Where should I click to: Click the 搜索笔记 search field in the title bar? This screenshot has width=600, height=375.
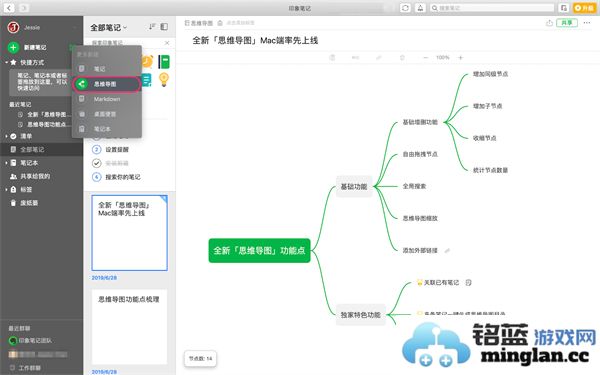(x=492, y=8)
